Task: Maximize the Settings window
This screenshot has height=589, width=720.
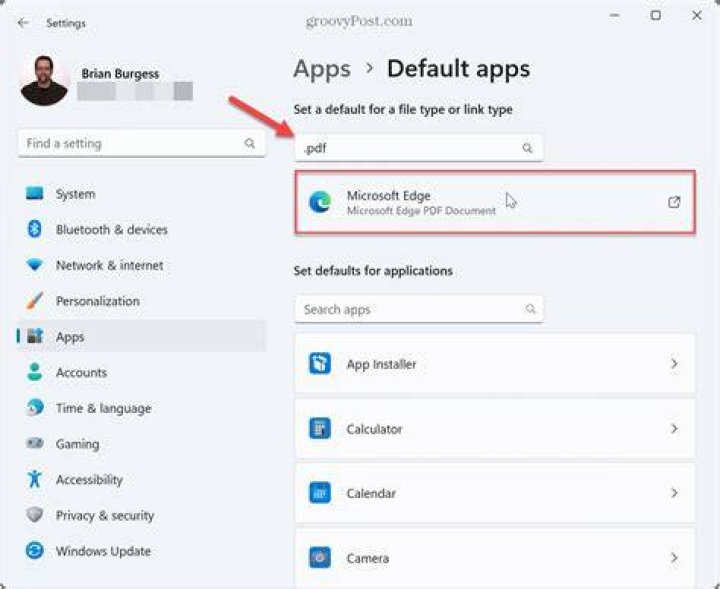Action: (656, 15)
